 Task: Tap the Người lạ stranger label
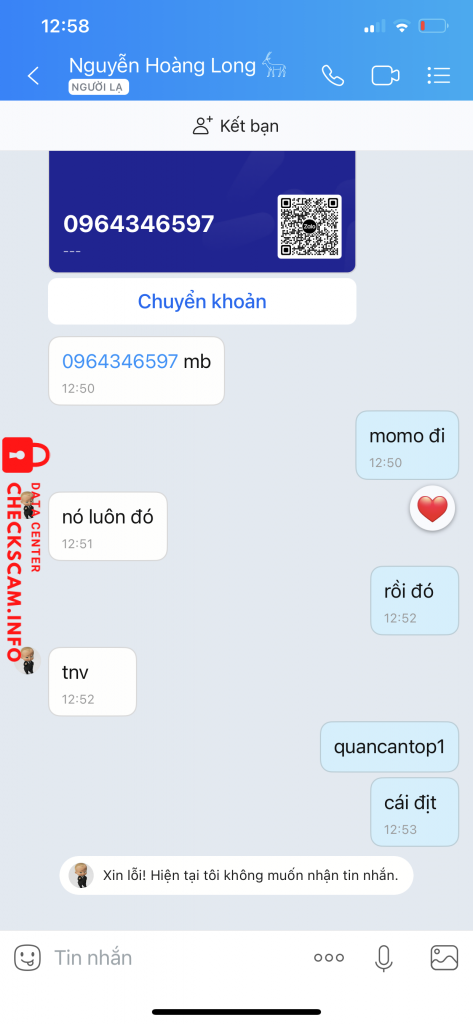99,88
